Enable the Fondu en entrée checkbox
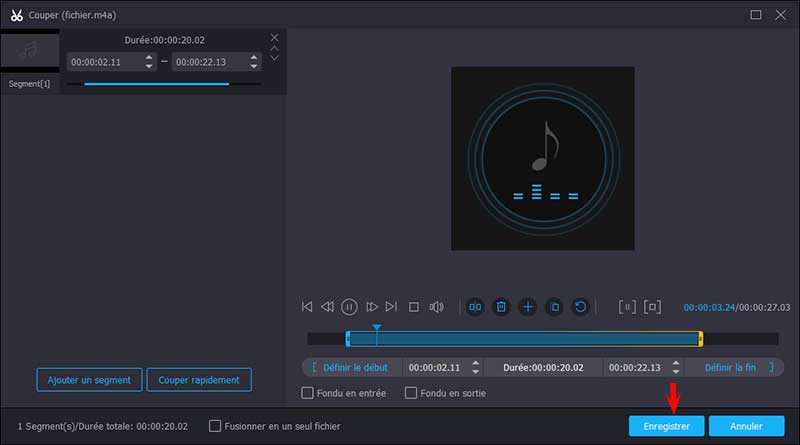800x445 pixels. [308, 393]
